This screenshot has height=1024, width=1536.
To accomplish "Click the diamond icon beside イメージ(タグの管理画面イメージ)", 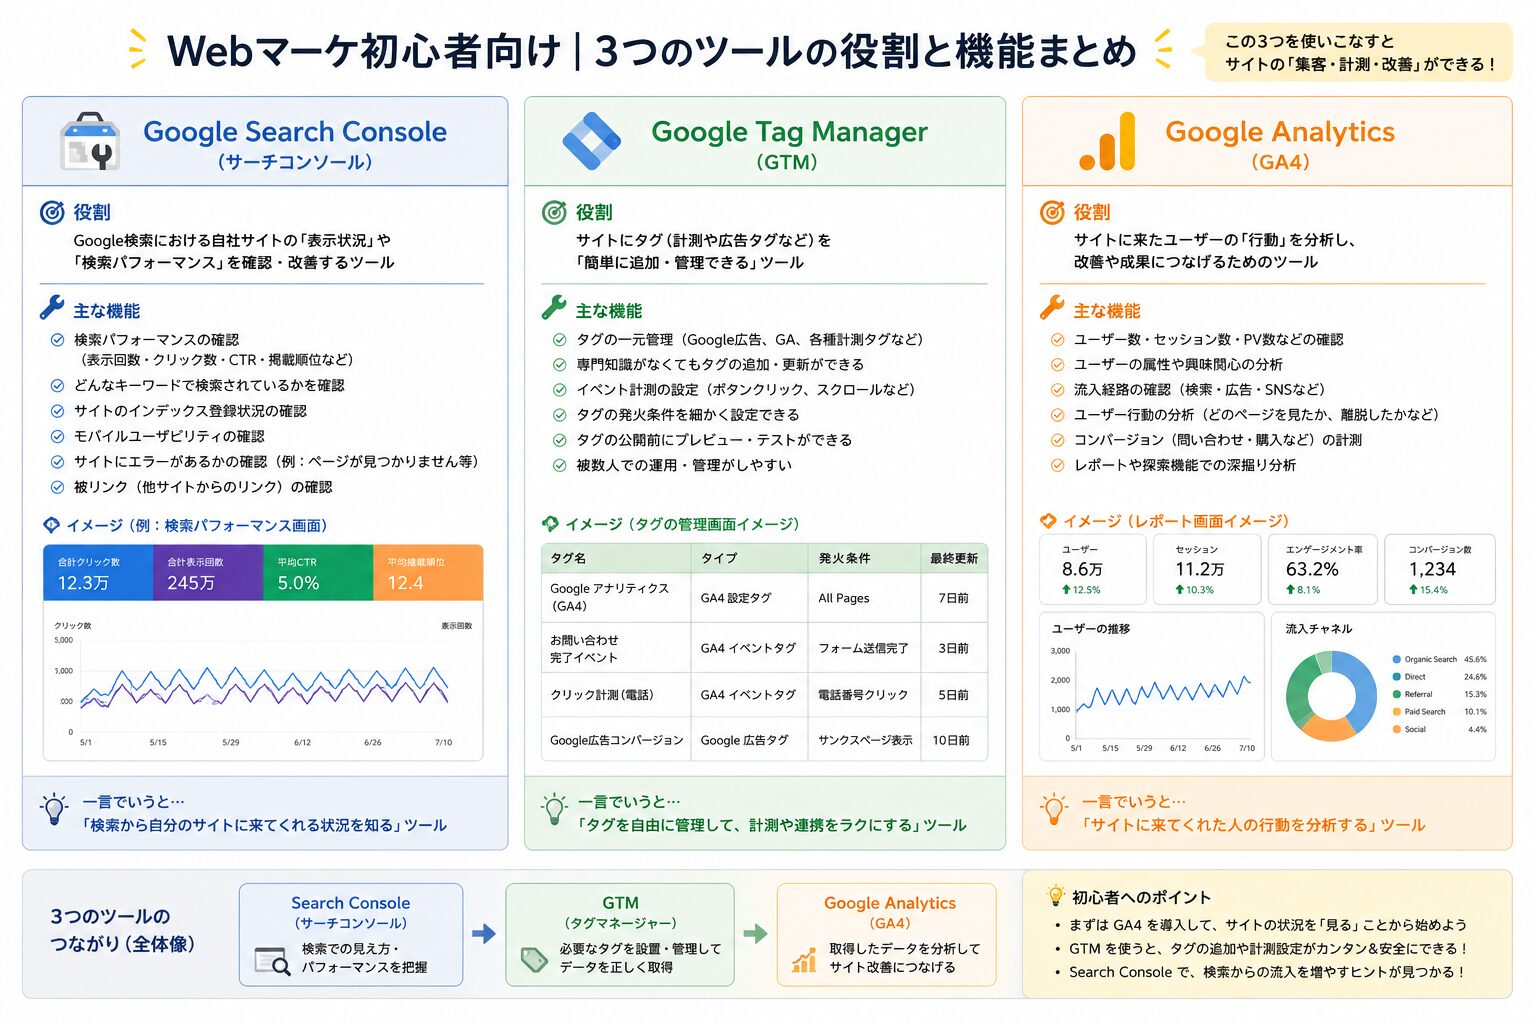I will click(550, 524).
